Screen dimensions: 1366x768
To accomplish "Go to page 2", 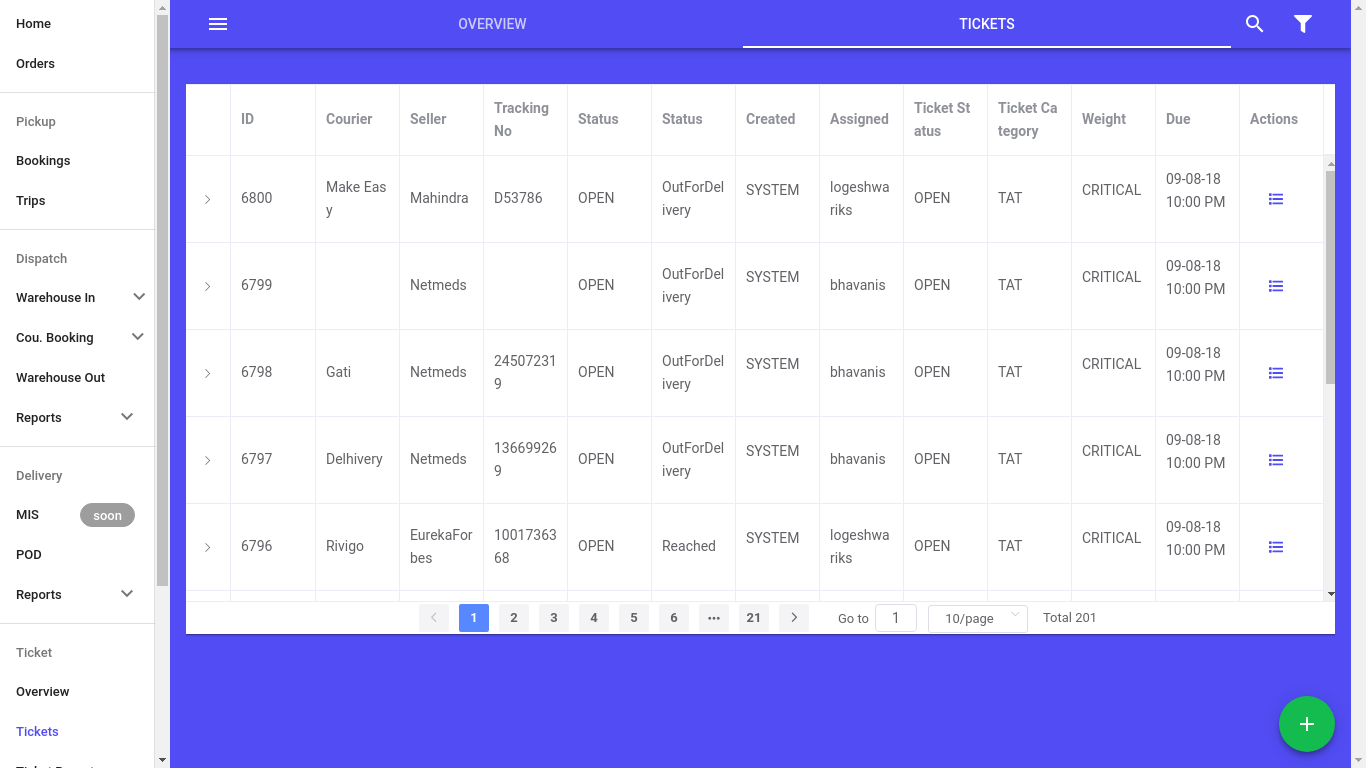I will point(514,618).
